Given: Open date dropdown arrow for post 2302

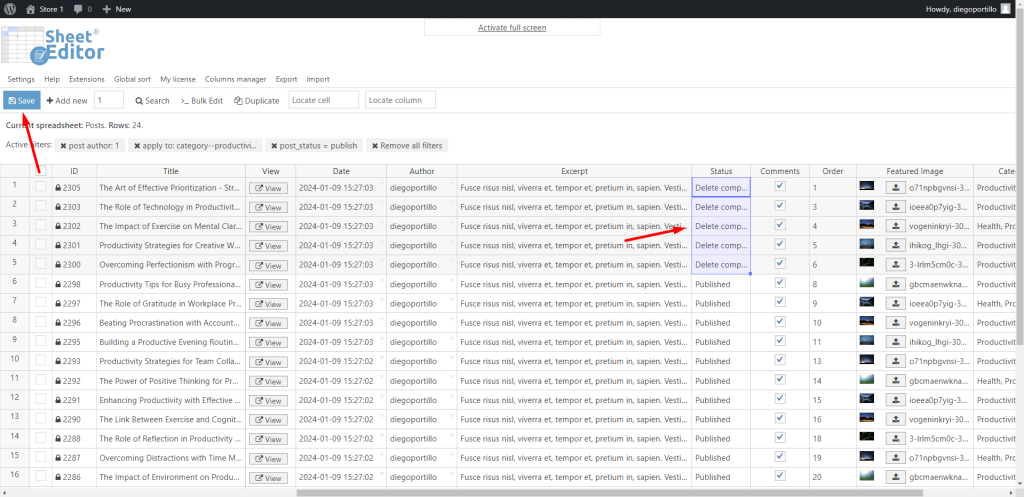Looking at the screenshot, I should pyautogui.click(x=381, y=223).
